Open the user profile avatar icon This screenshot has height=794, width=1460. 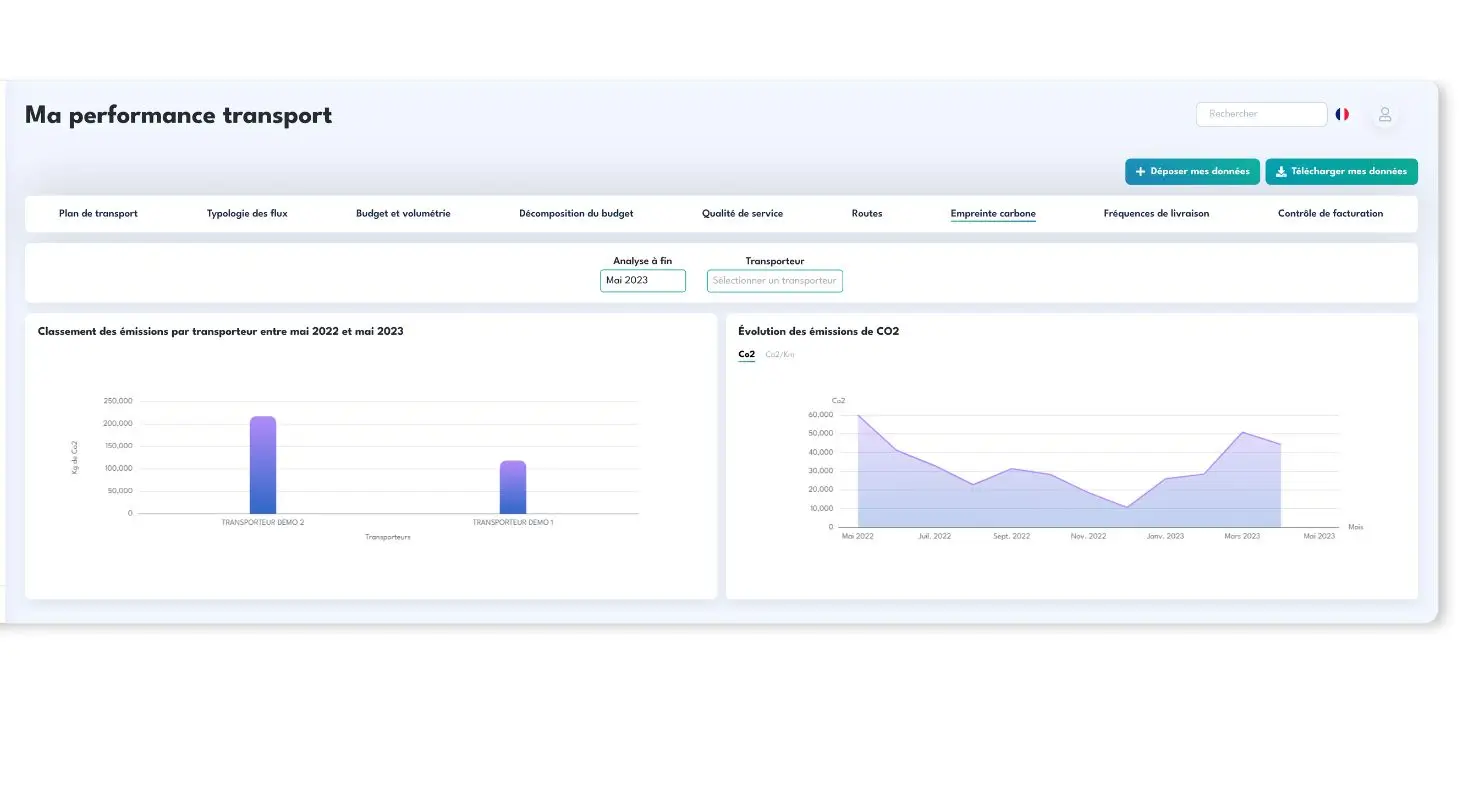(1384, 115)
